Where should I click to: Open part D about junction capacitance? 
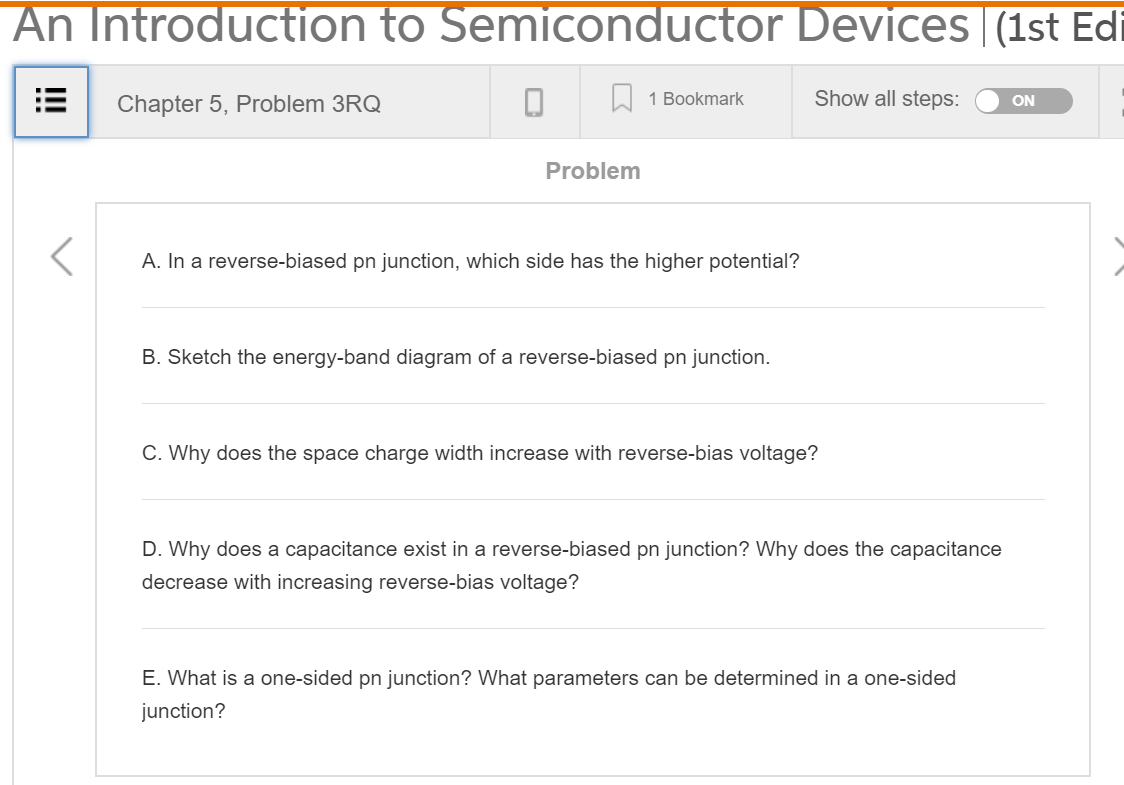(x=571, y=564)
